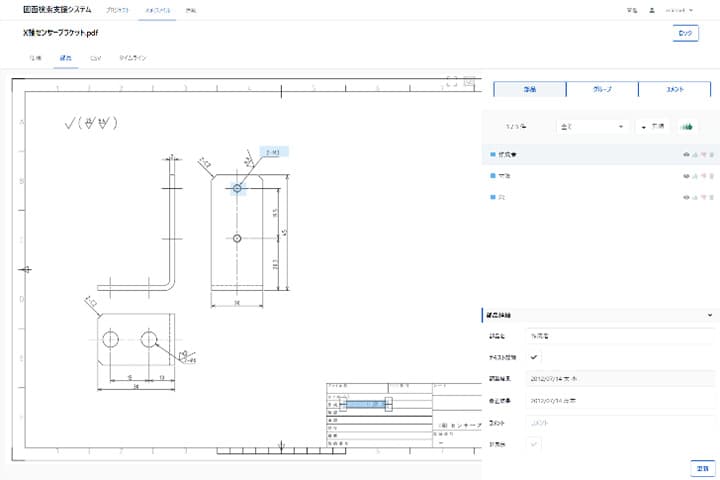The height and width of the screenshot is (480, 720).
Task: Select the highlighted title block cell
Action: click(366, 404)
